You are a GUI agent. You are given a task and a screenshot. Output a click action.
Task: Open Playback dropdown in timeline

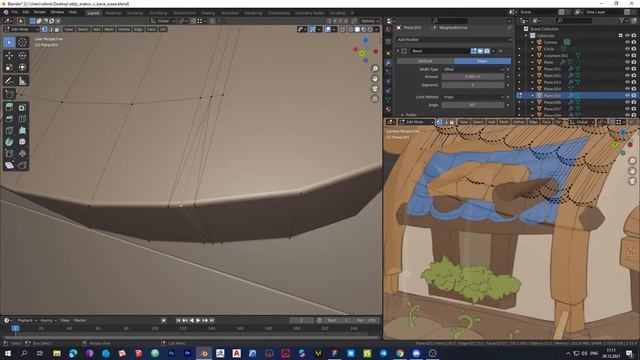click(27, 320)
